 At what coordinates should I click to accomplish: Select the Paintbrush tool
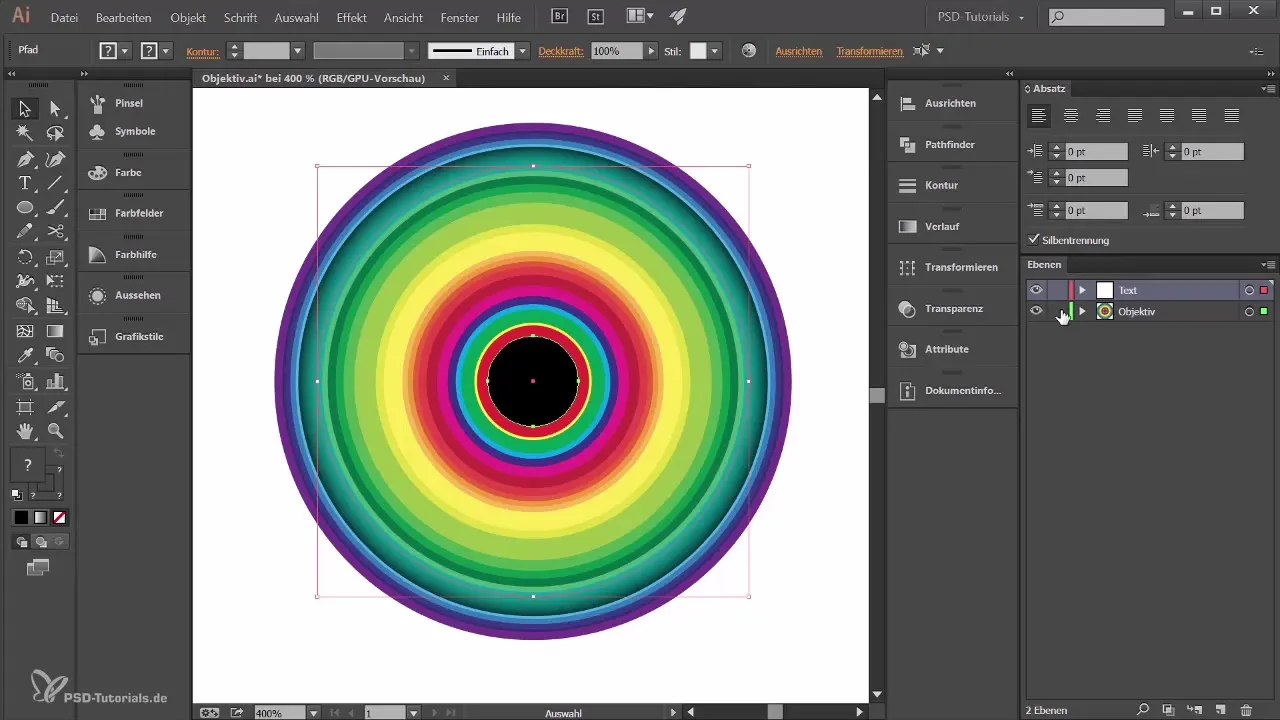click(x=56, y=207)
